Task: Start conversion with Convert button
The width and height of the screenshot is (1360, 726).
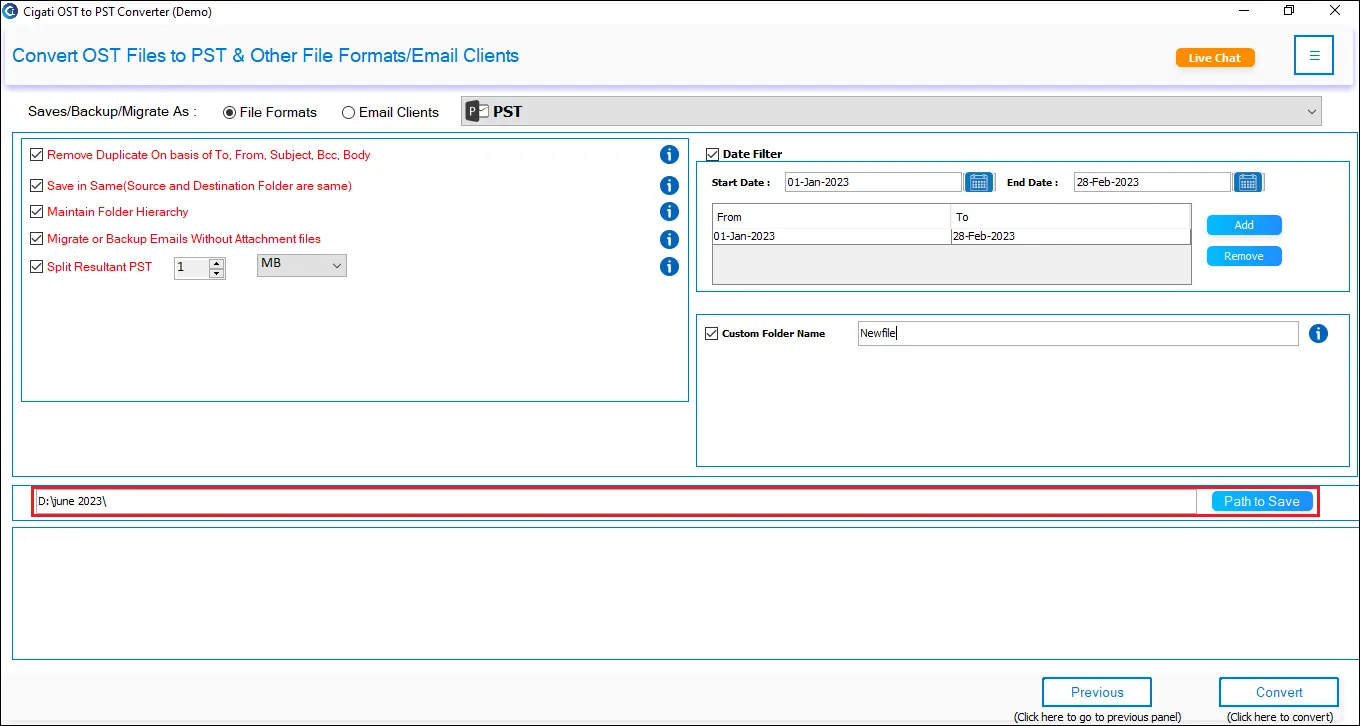Action: [x=1279, y=692]
